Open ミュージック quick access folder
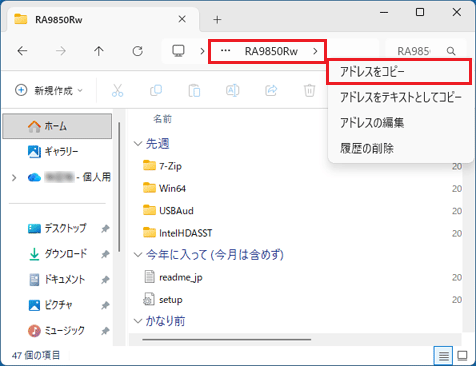 (x=56, y=331)
